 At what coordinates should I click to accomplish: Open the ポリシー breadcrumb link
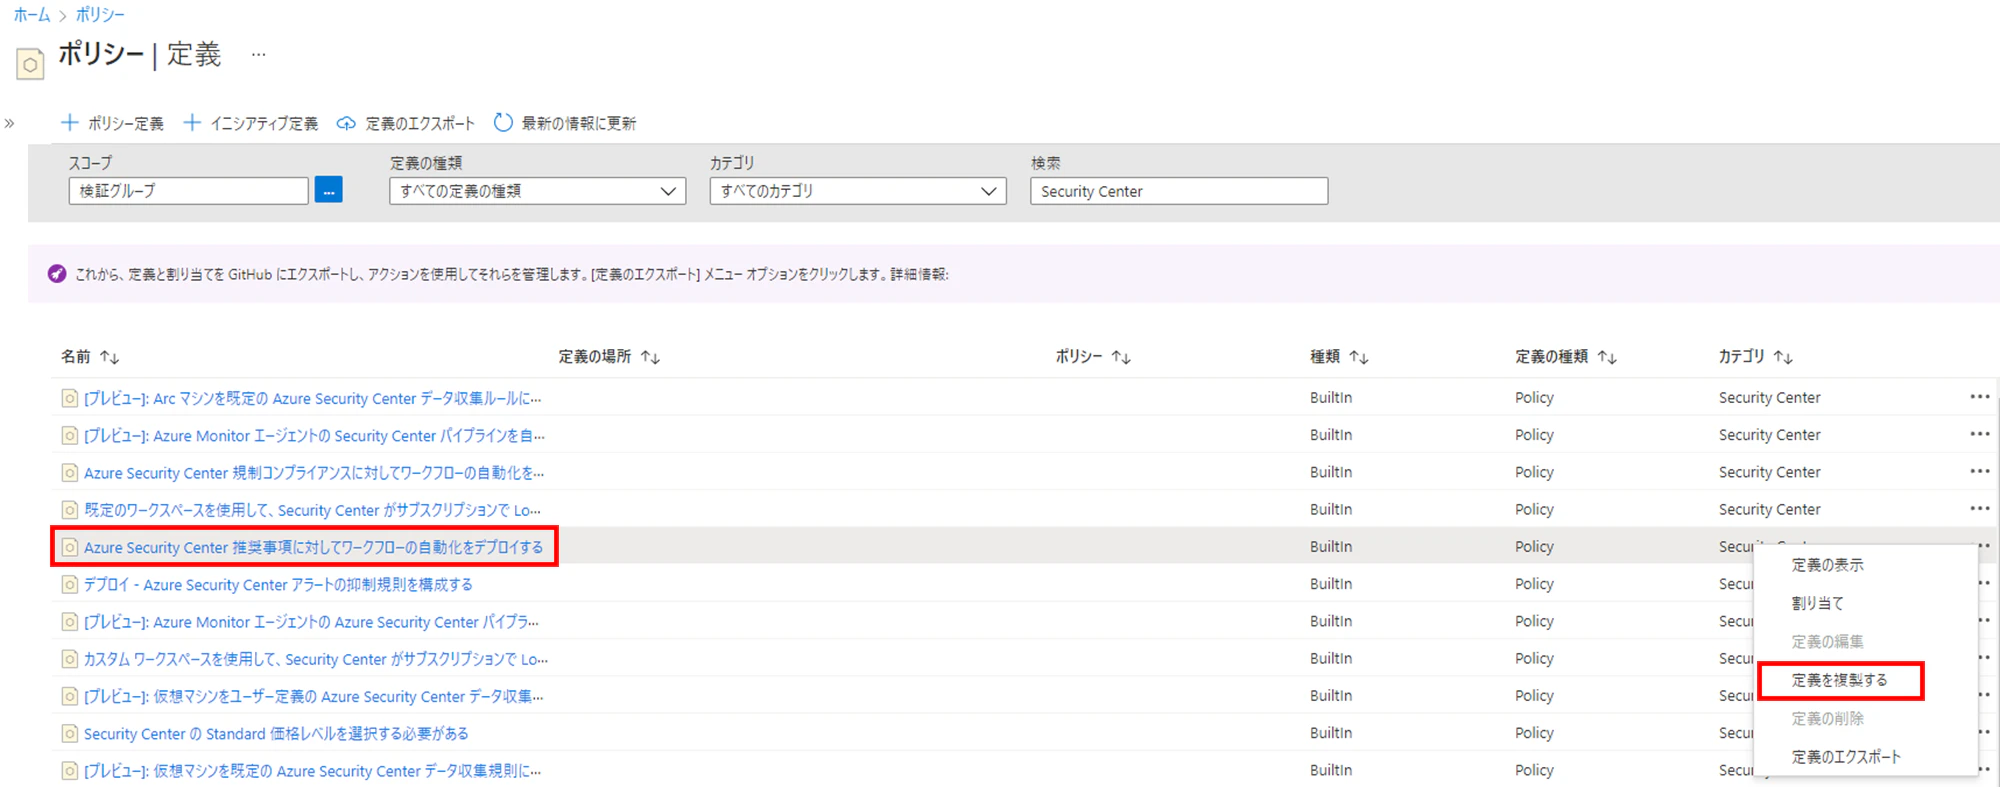coord(100,15)
